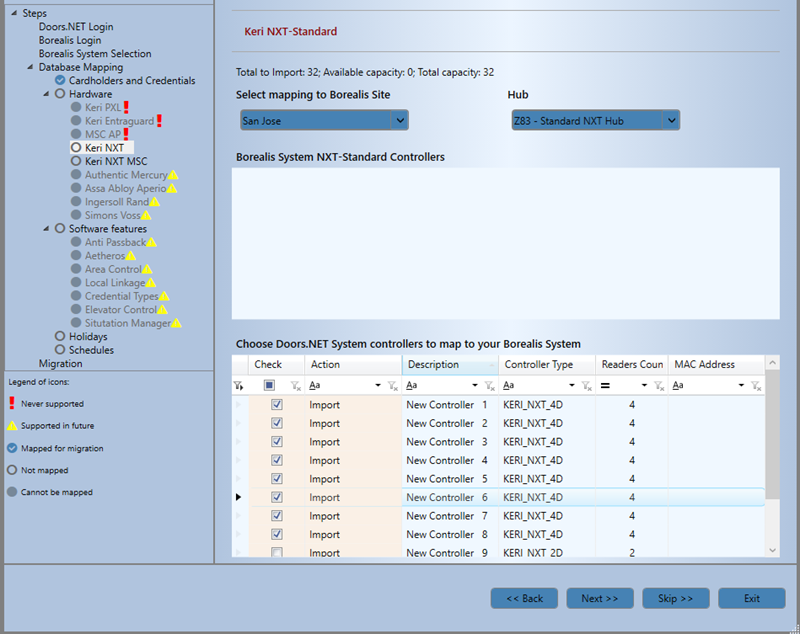Open the Action column filter operator dropdown
Image resolution: width=800 pixels, height=634 pixels.
click(378, 386)
